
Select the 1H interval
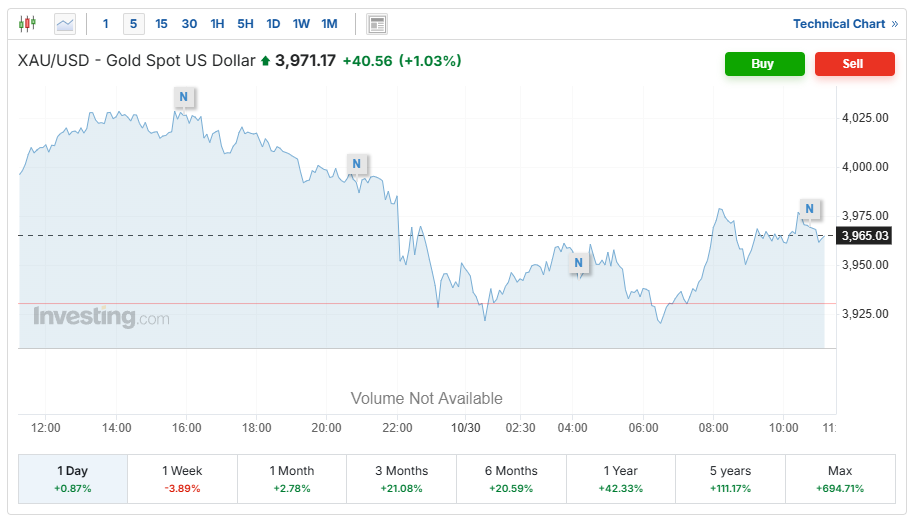pyautogui.click(x=217, y=24)
